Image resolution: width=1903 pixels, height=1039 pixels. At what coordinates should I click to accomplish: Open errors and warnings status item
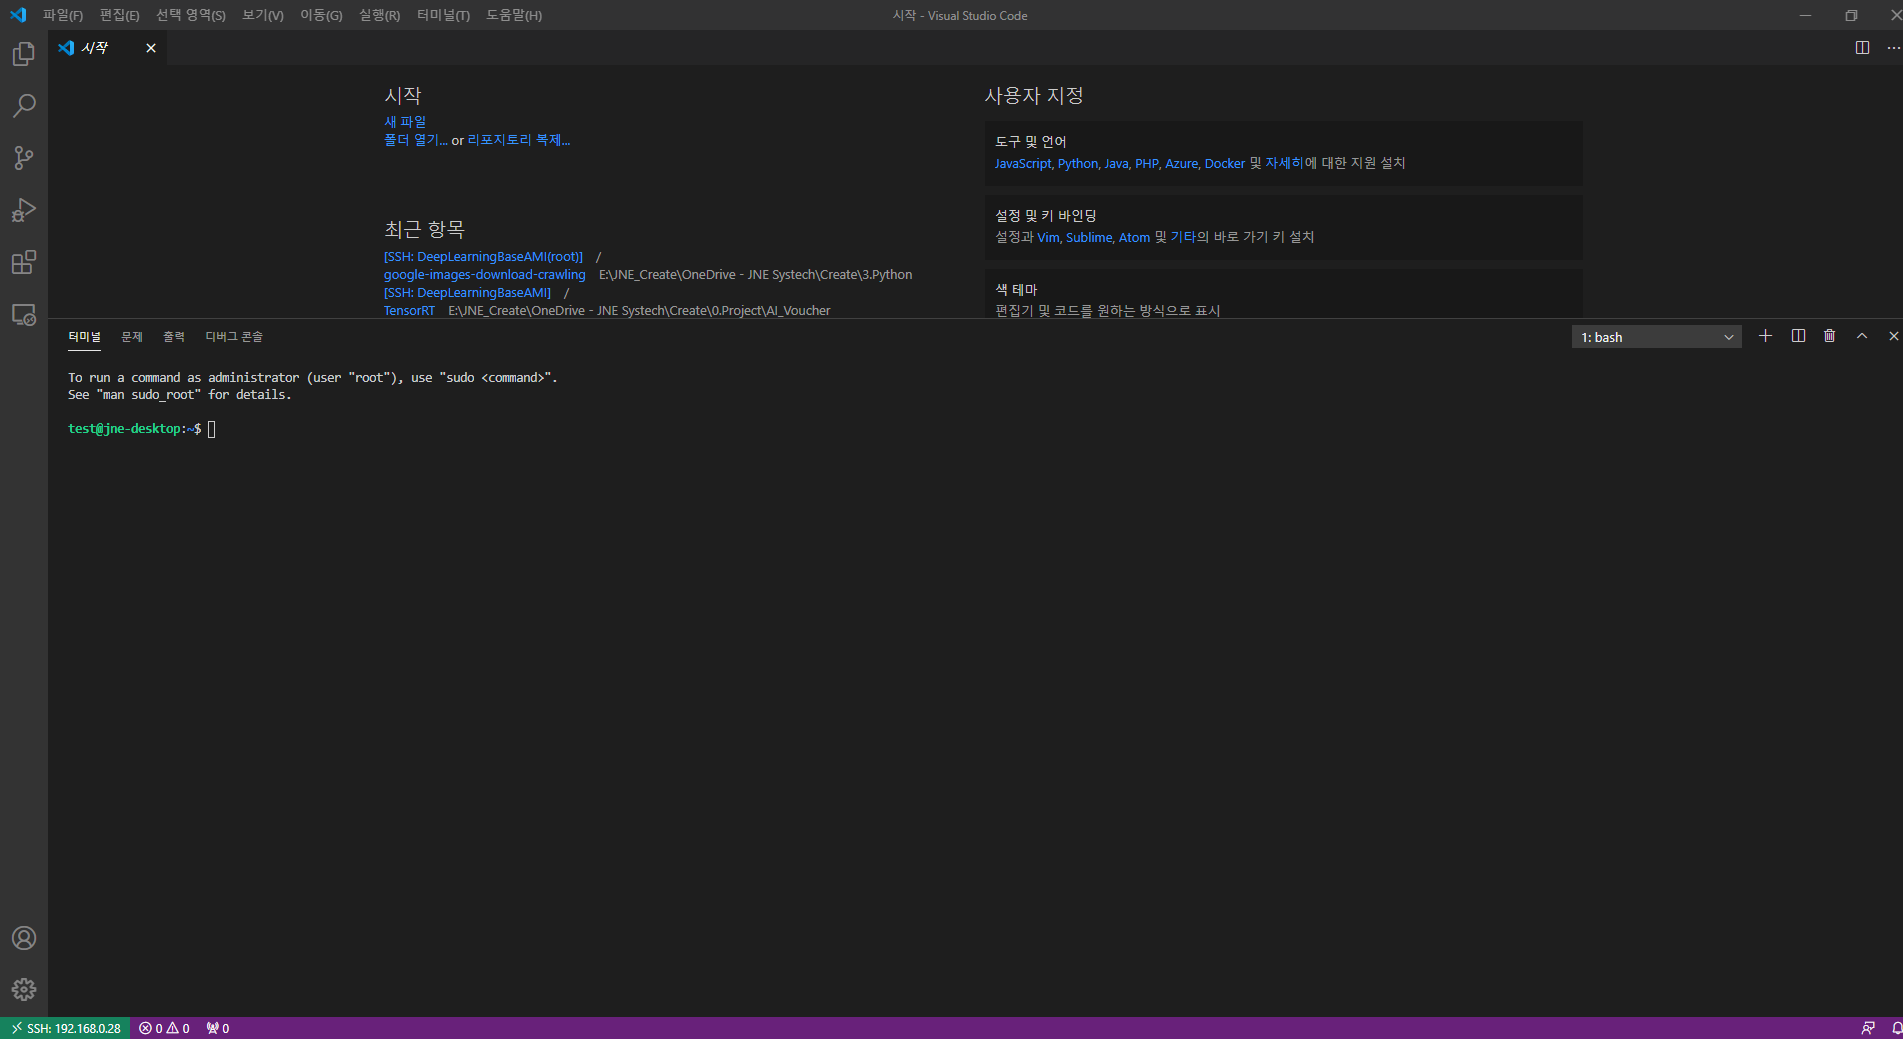pos(164,1028)
